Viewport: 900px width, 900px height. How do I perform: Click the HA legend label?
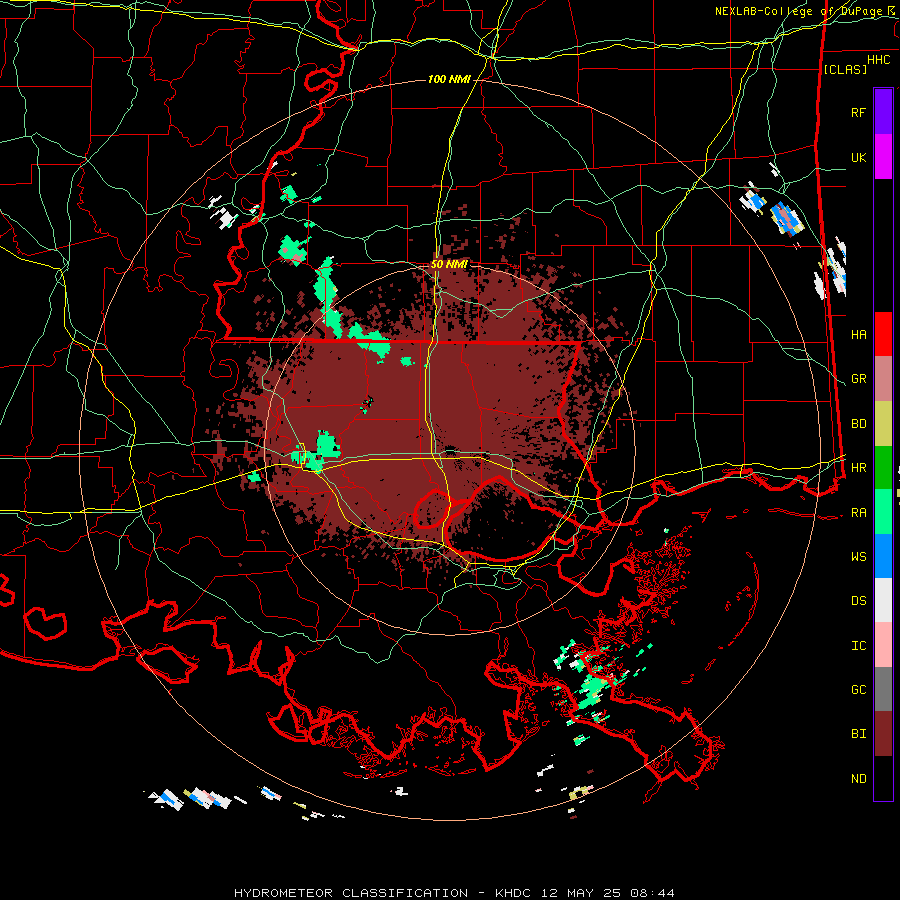[x=859, y=334]
